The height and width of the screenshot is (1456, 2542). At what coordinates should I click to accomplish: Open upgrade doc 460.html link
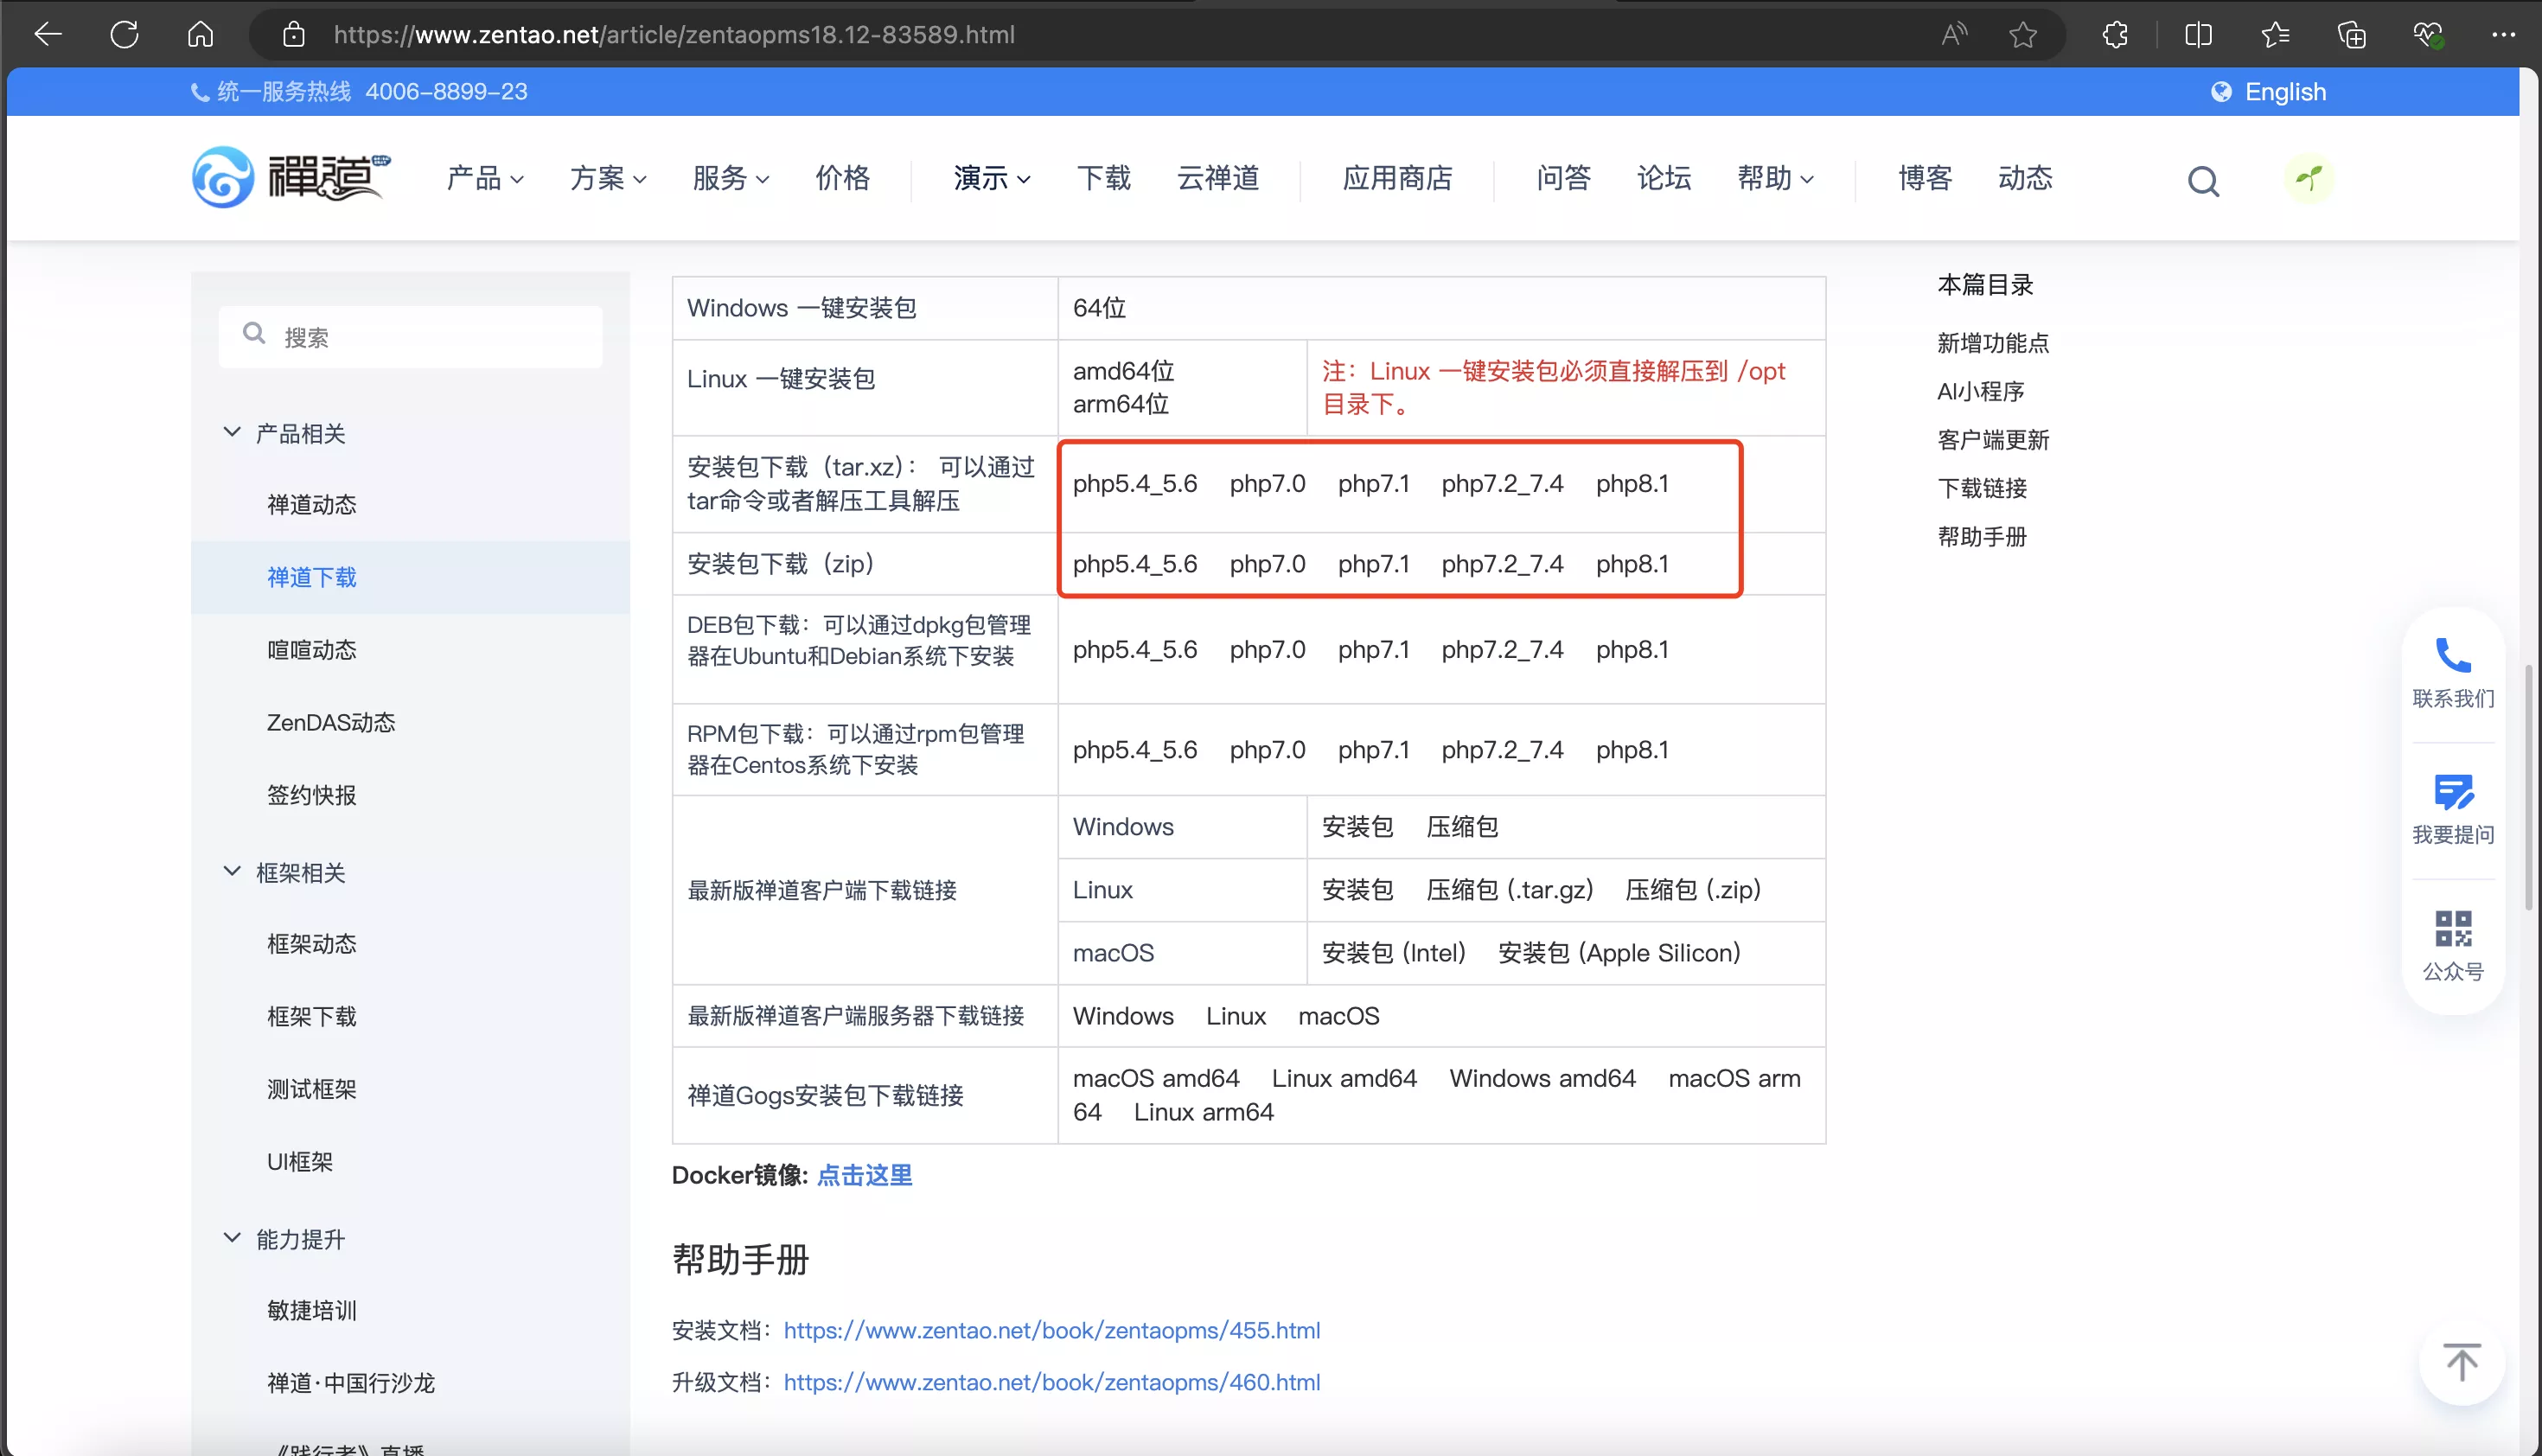(1052, 1382)
